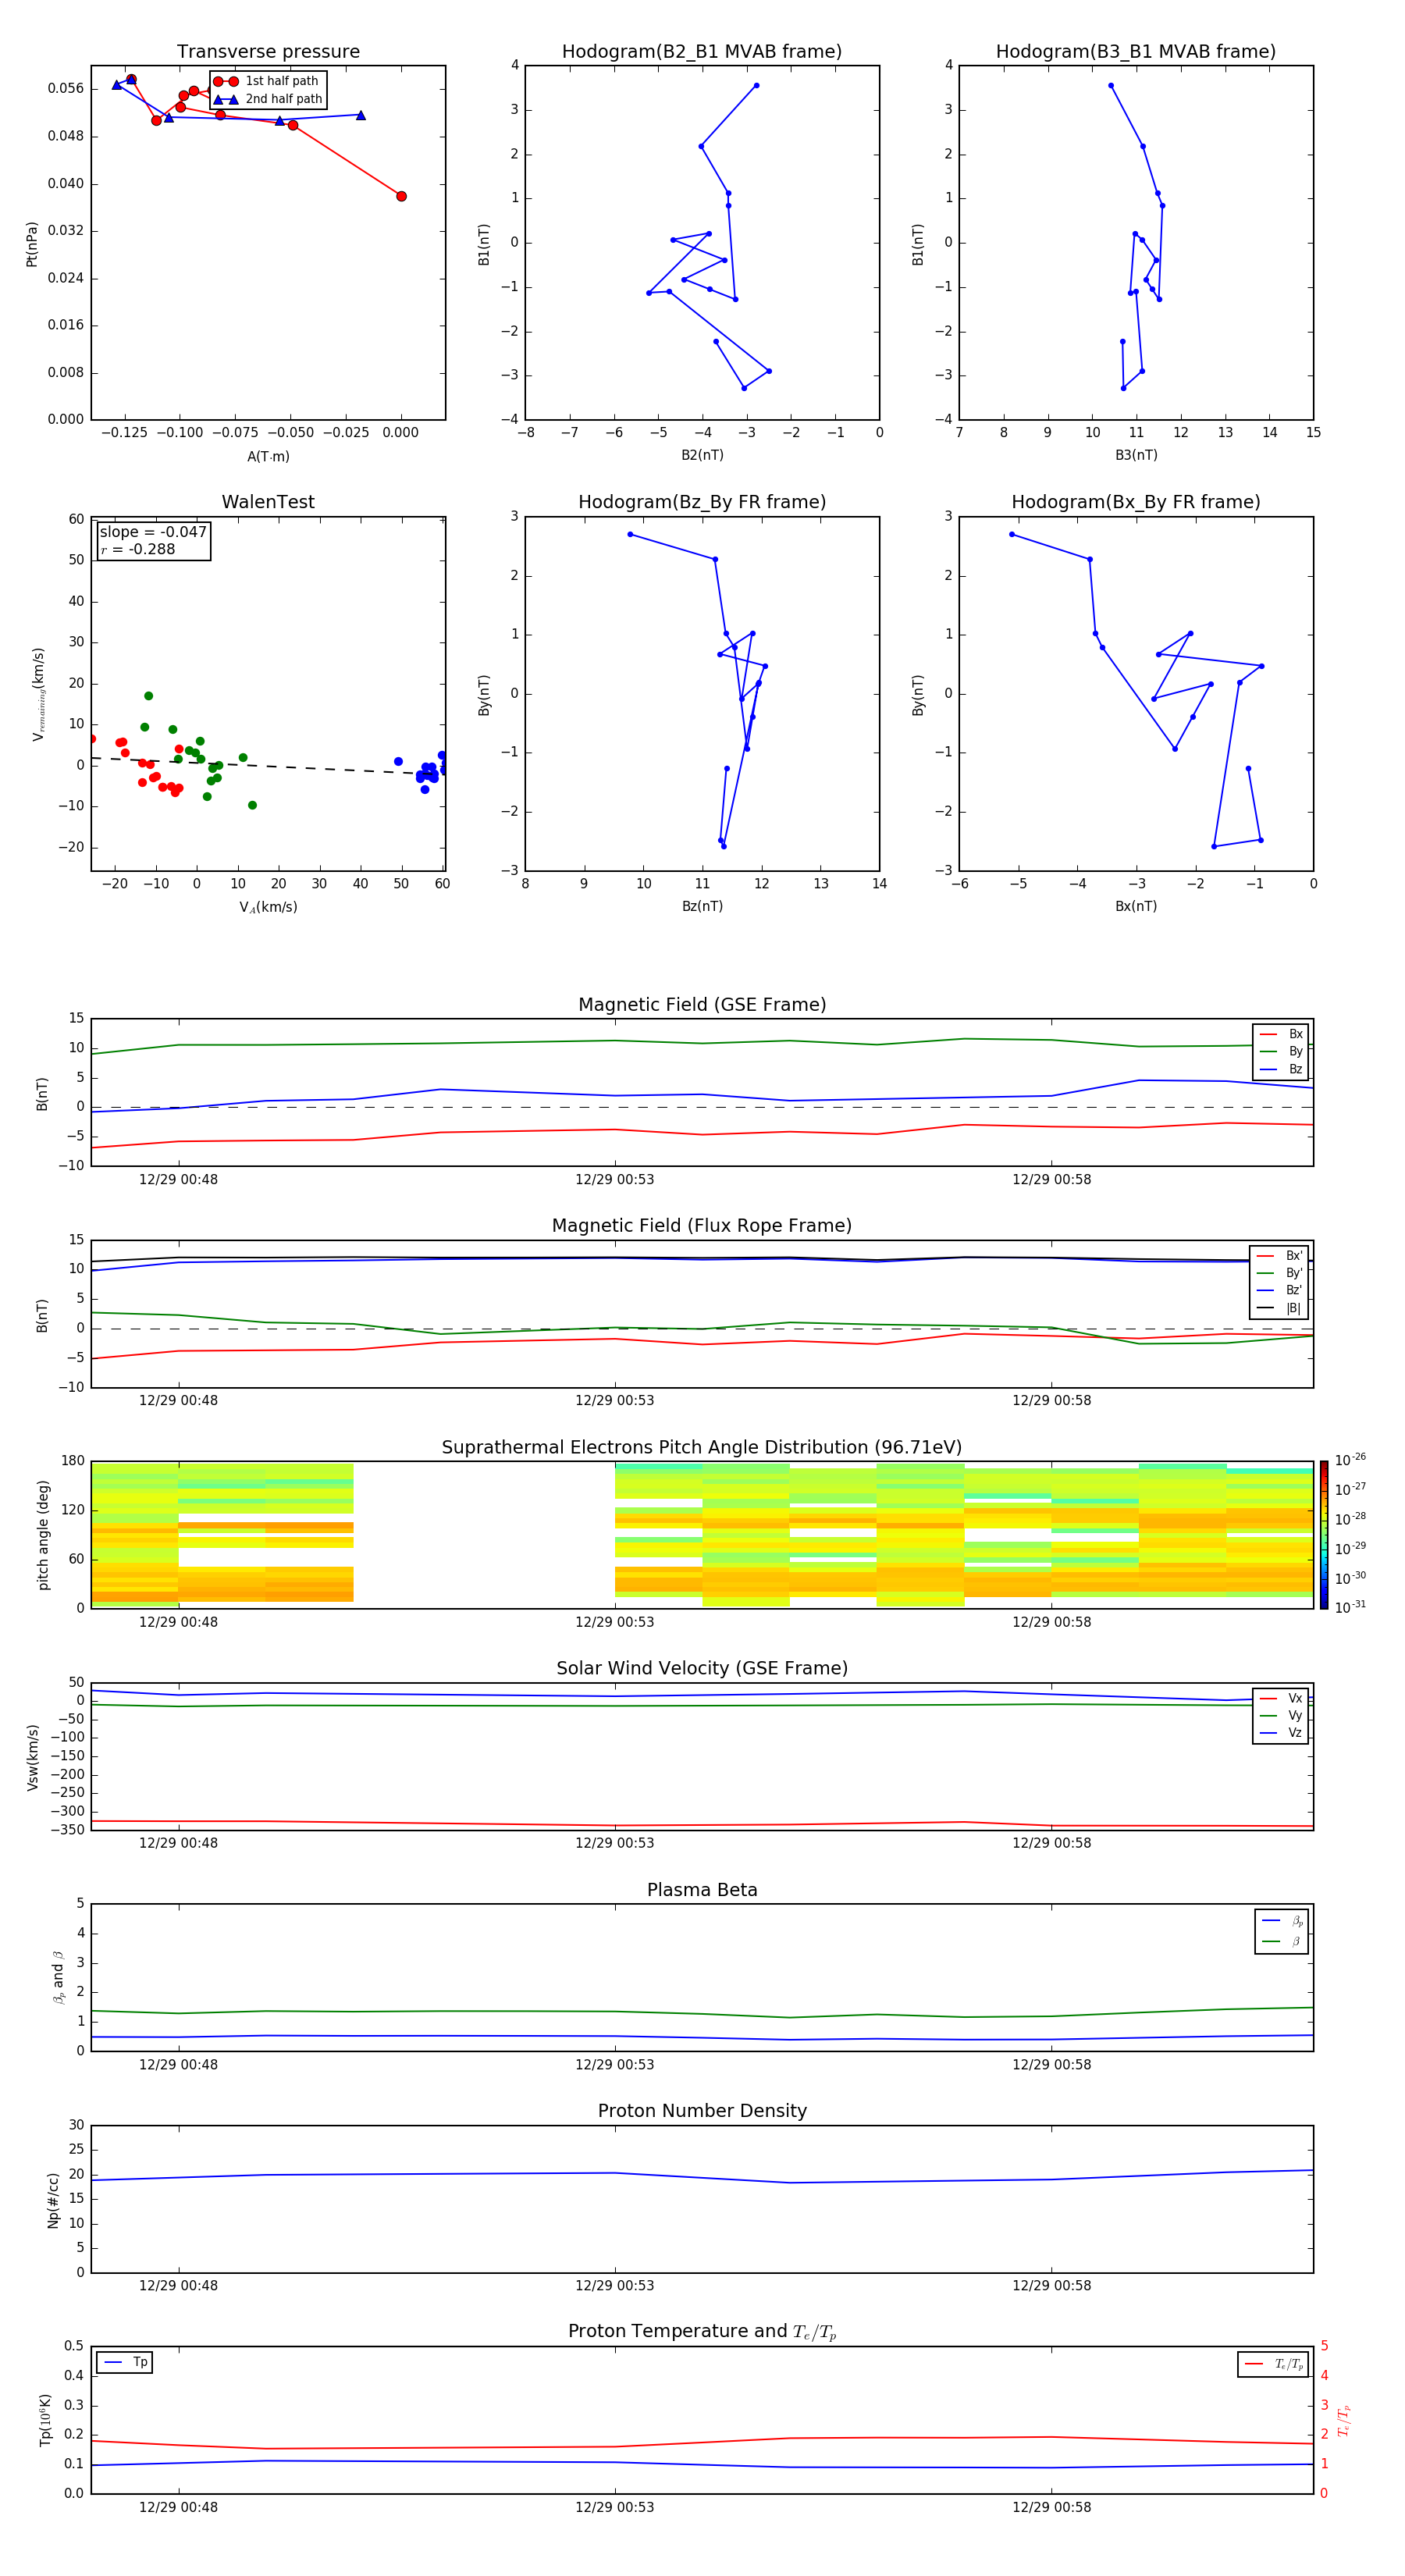Click the 'Vsw(km/s)' axis label

pyautogui.click(x=32, y=1756)
